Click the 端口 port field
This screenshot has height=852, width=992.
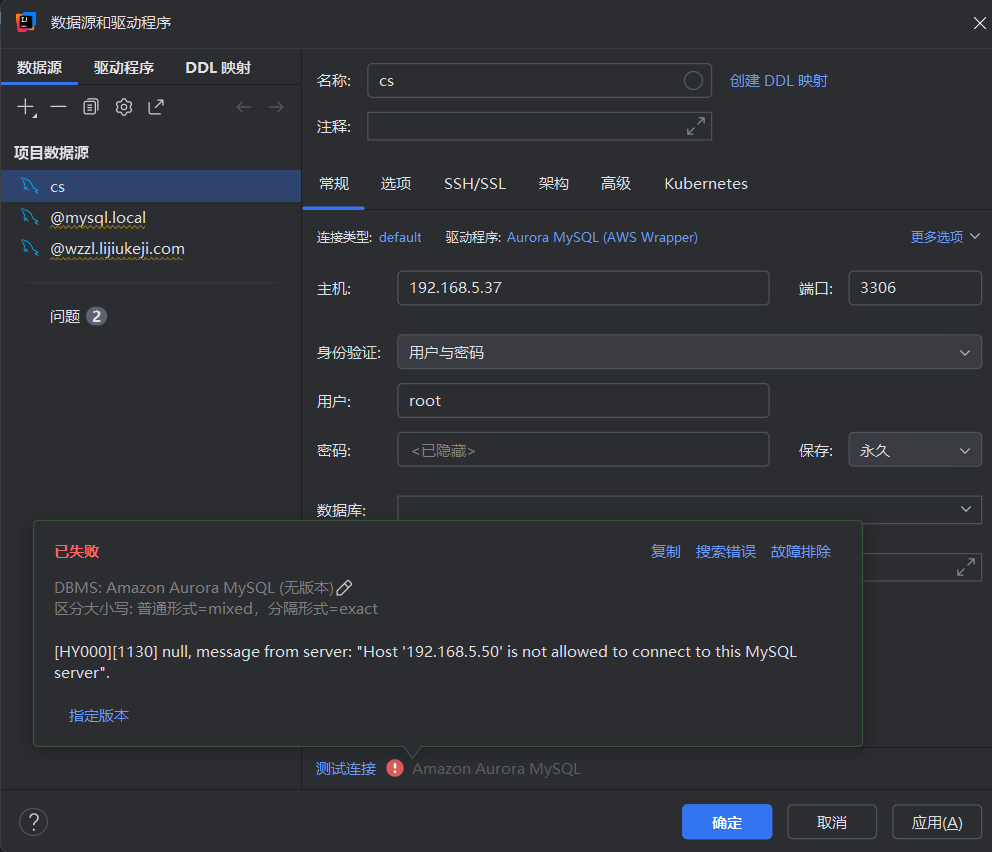[x=914, y=288]
